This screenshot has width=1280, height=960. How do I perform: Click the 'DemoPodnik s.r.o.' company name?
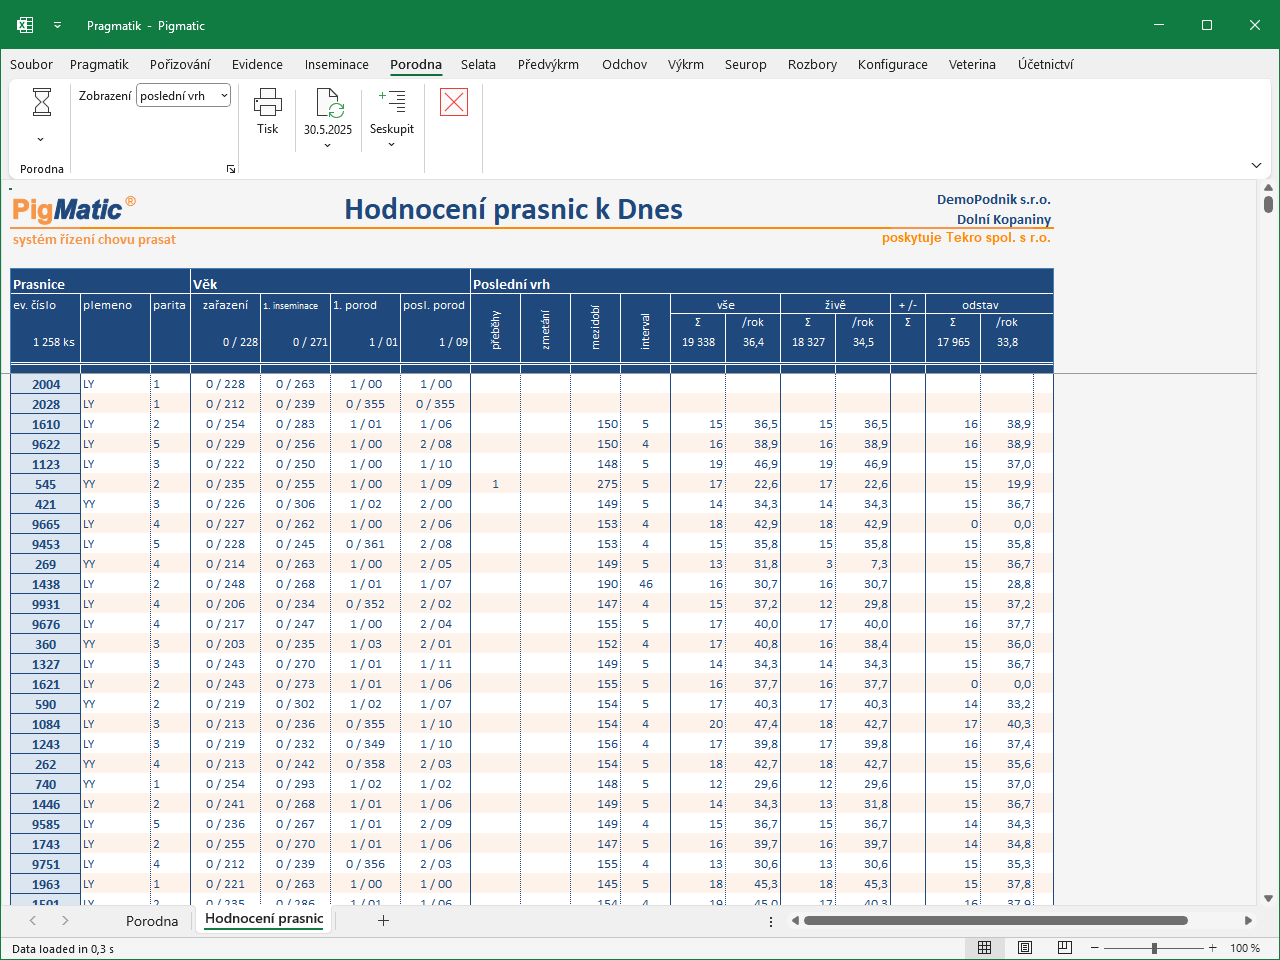(x=994, y=199)
